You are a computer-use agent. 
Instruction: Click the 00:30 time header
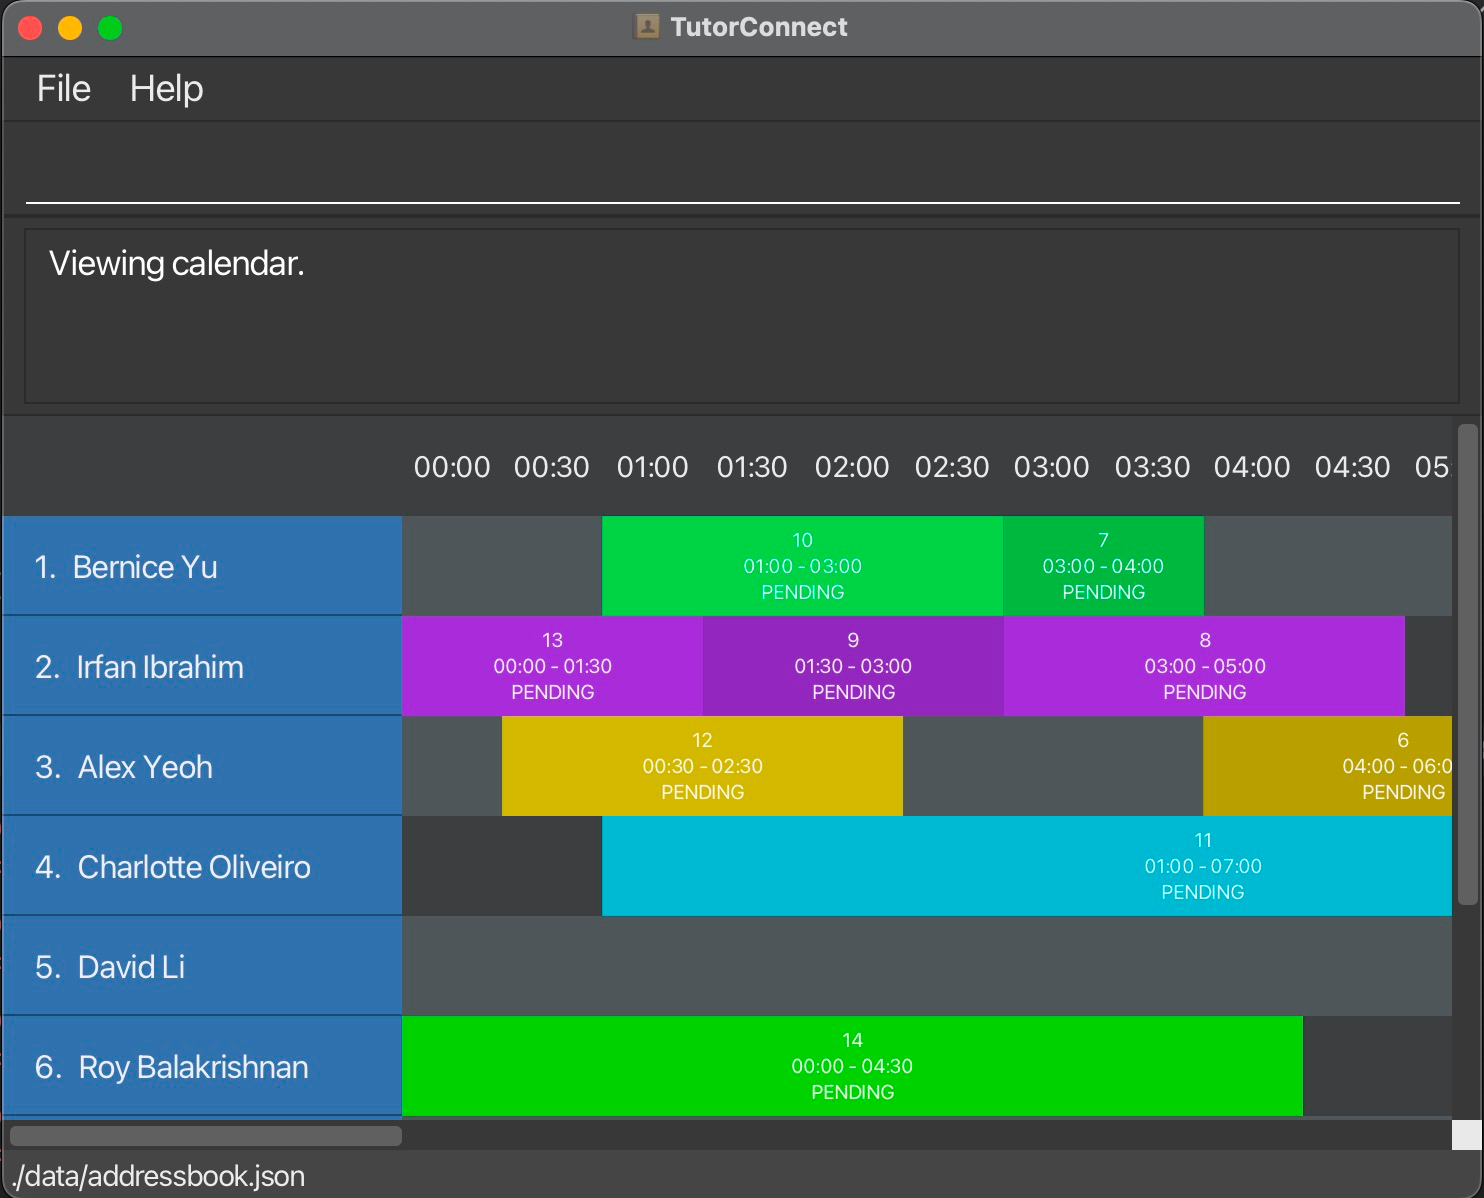tap(552, 467)
